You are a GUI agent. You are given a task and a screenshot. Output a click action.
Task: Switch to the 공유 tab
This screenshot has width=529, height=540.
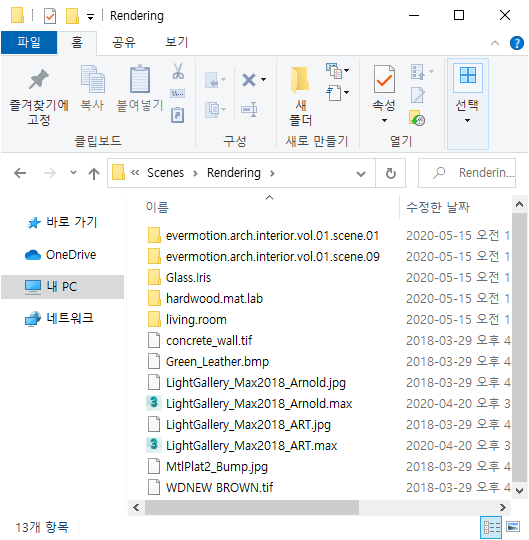pos(124,43)
